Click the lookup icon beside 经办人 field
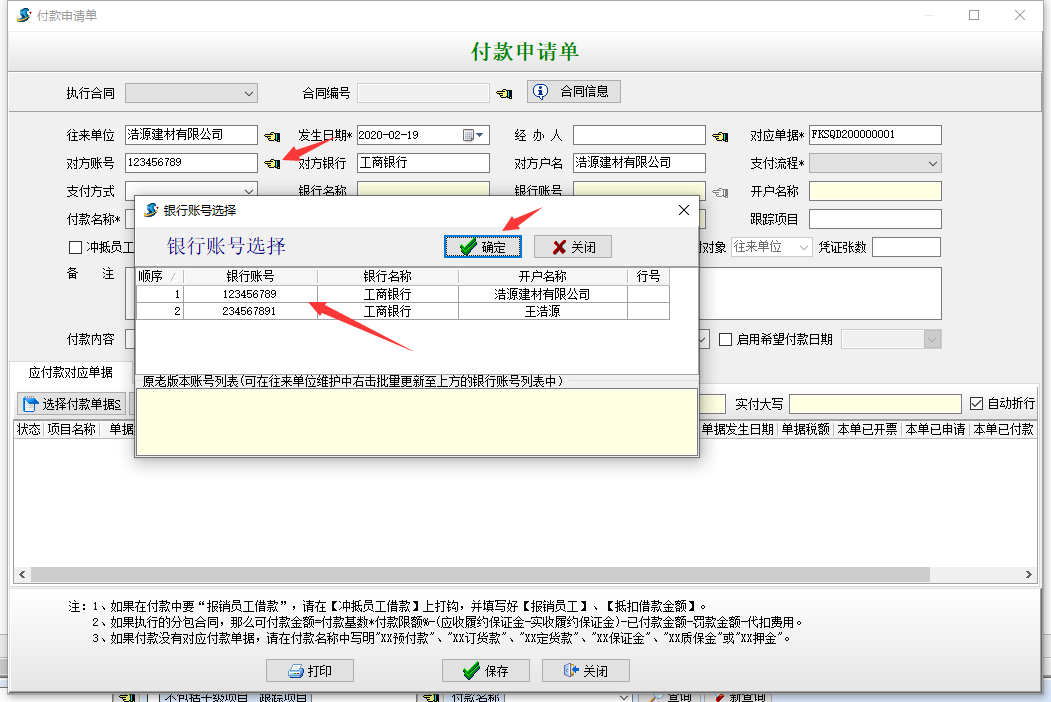 click(x=719, y=134)
